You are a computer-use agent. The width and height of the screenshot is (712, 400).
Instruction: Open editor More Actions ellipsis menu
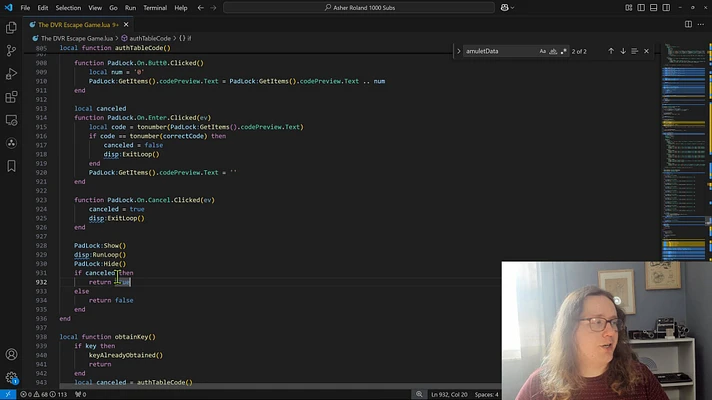701,25
